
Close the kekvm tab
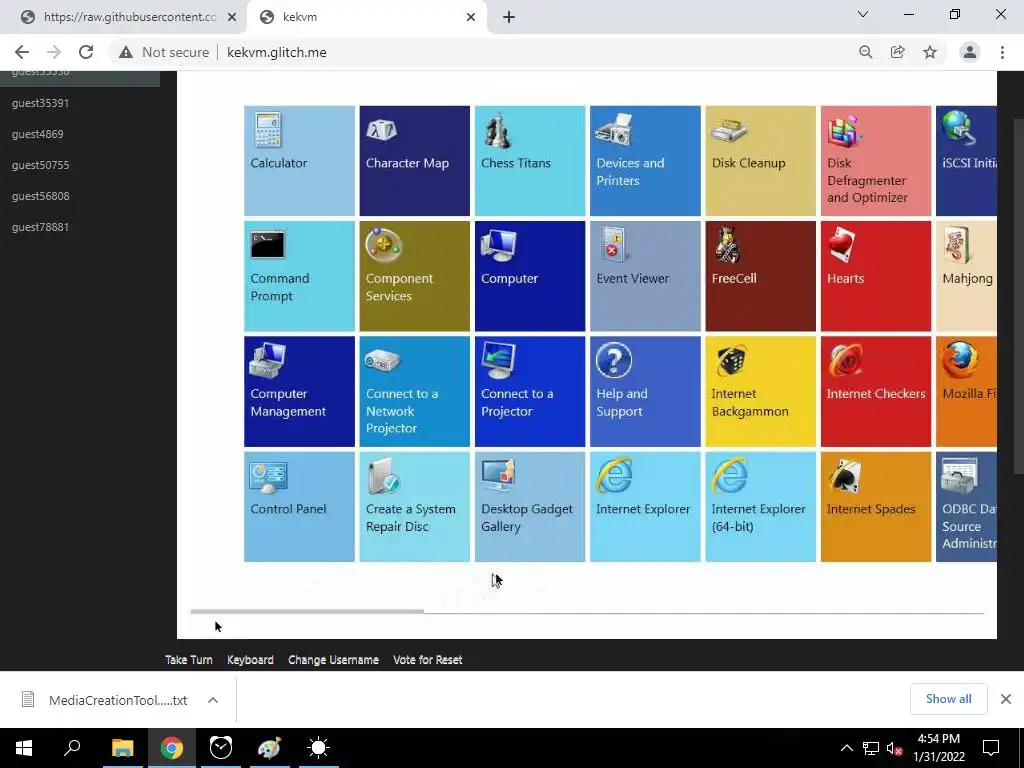point(471,17)
